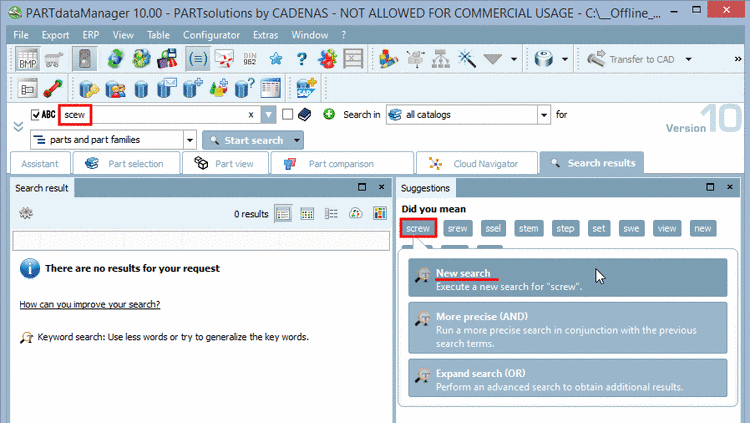Image resolution: width=750 pixels, height=423 pixels.
Task: Click the magic wand icon
Action: click(x=466, y=59)
